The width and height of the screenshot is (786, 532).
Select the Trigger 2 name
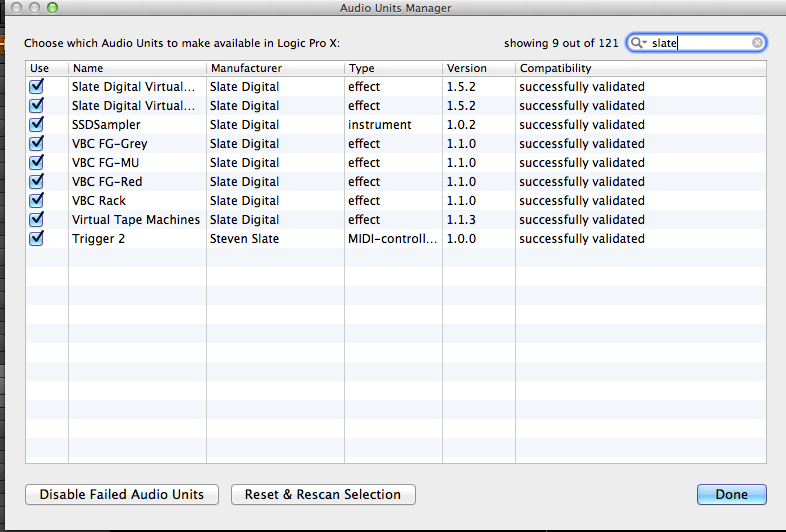pos(98,239)
